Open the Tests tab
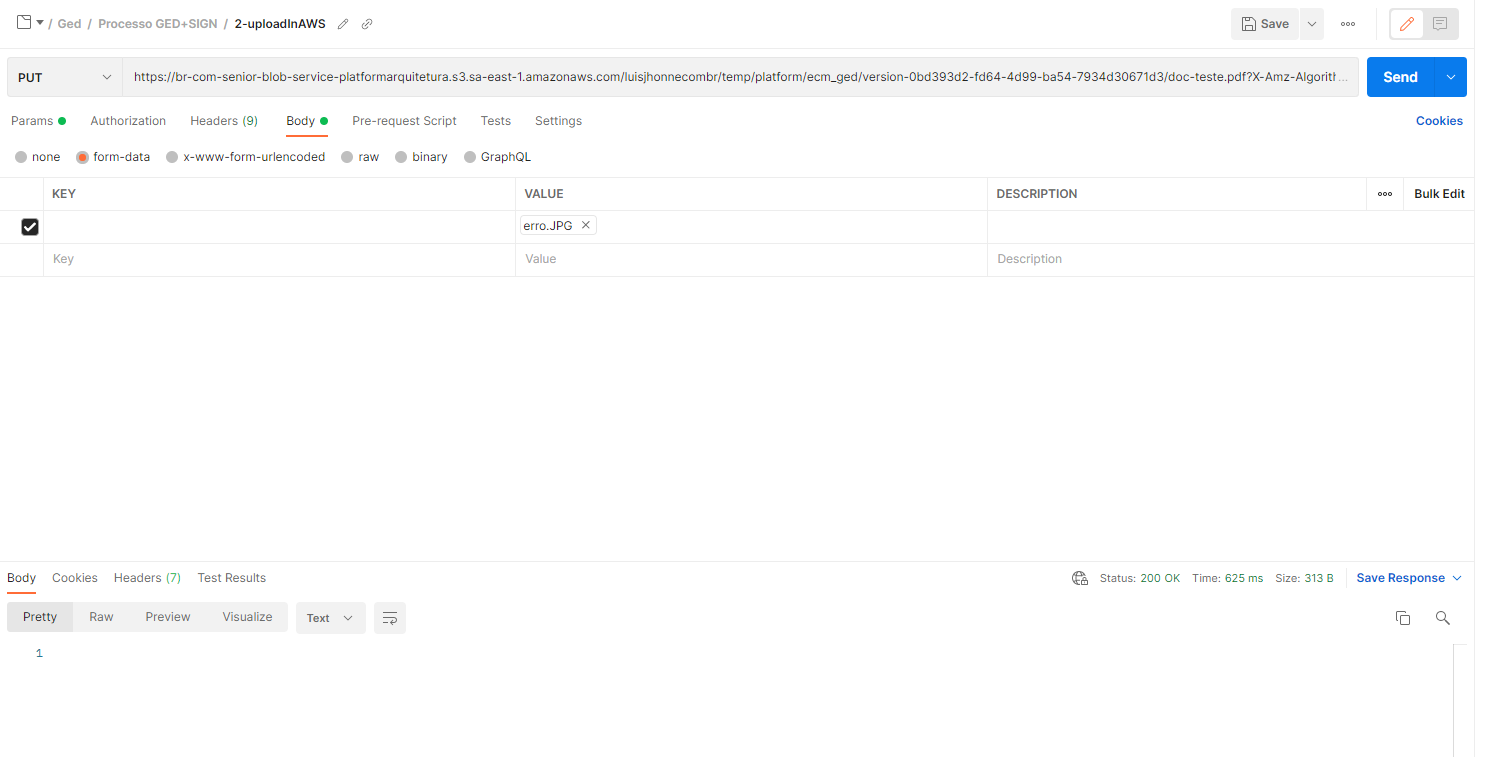The height and width of the screenshot is (757, 1485). 495,121
